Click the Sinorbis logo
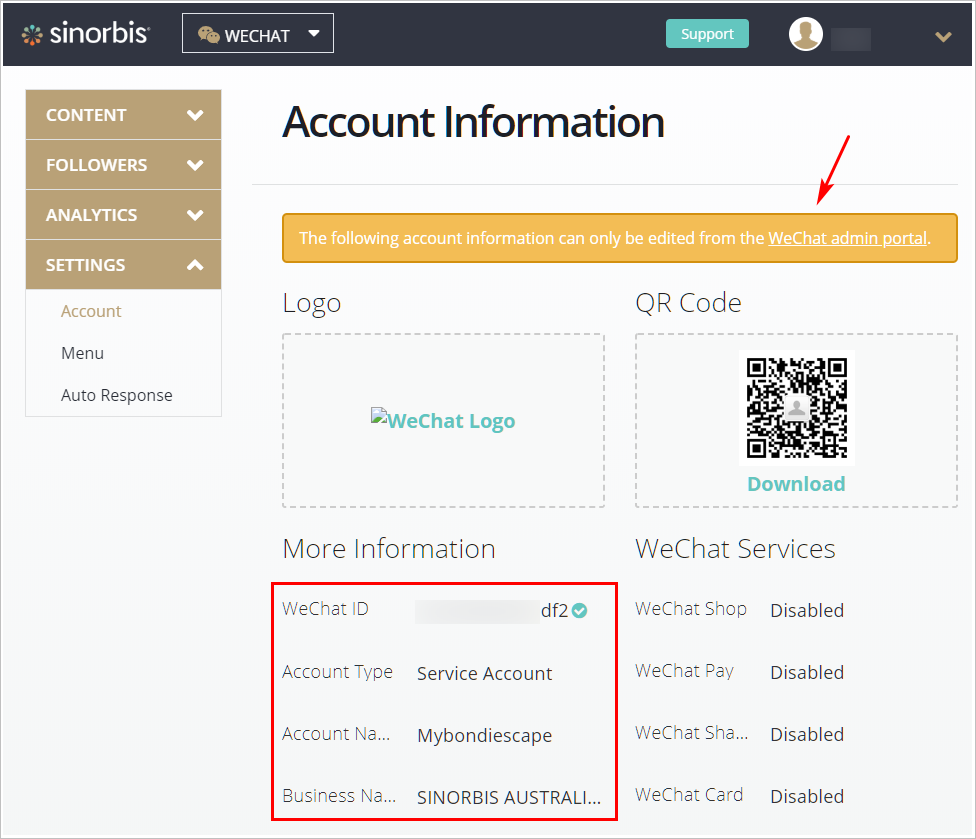Viewport: 976px width, 839px height. tap(85, 34)
